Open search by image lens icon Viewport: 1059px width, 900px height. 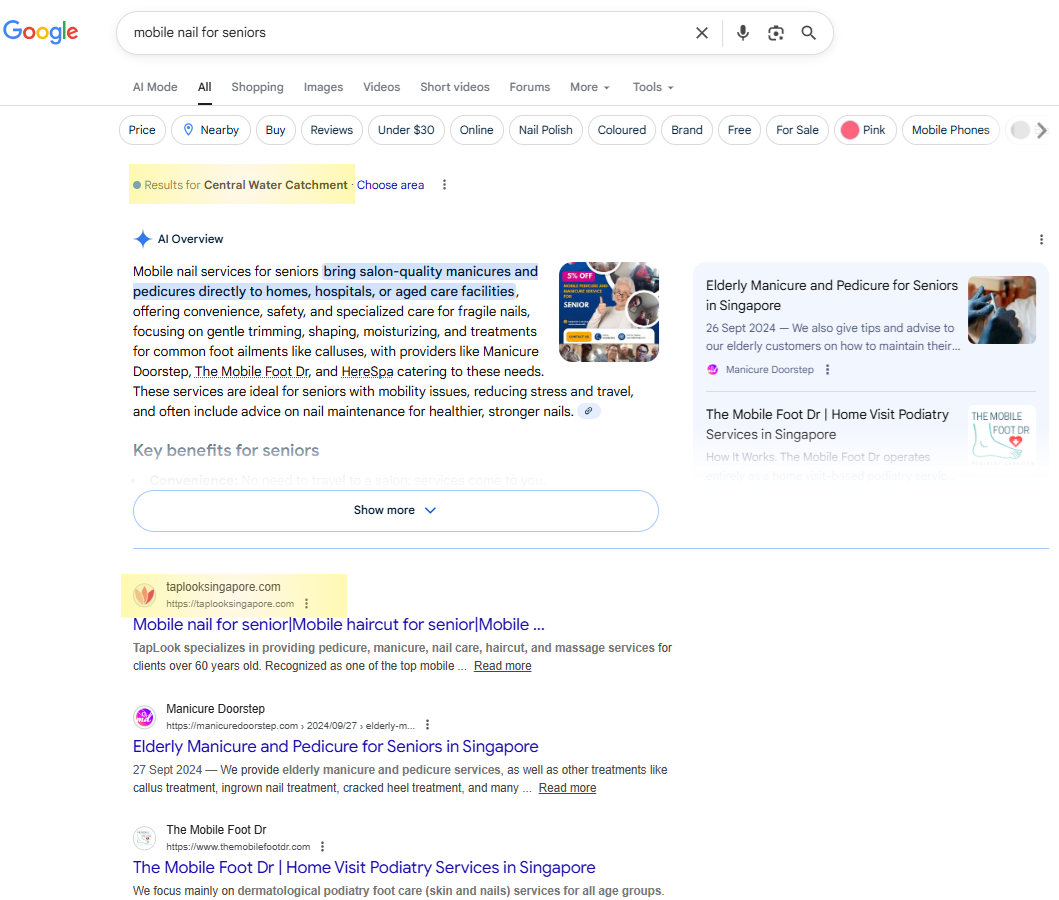click(776, 33)
